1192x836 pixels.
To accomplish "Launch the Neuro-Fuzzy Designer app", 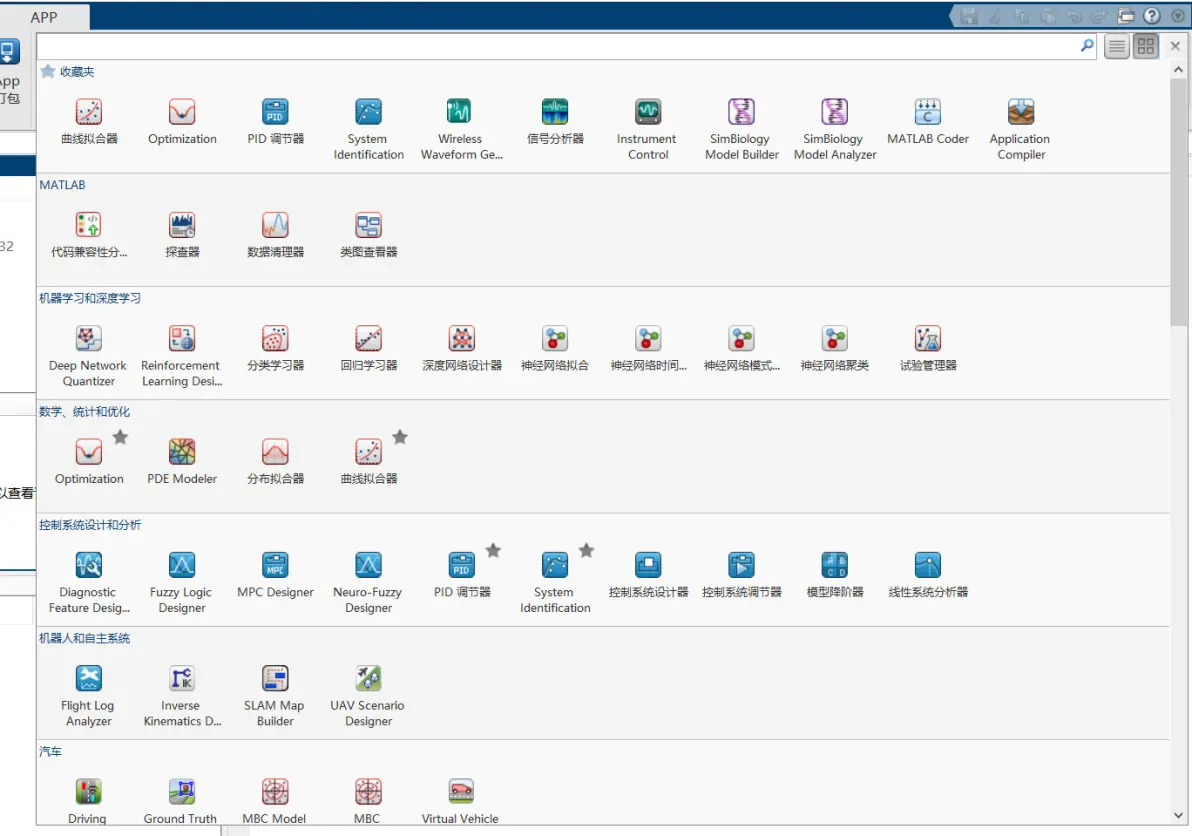I will point(369,582).
